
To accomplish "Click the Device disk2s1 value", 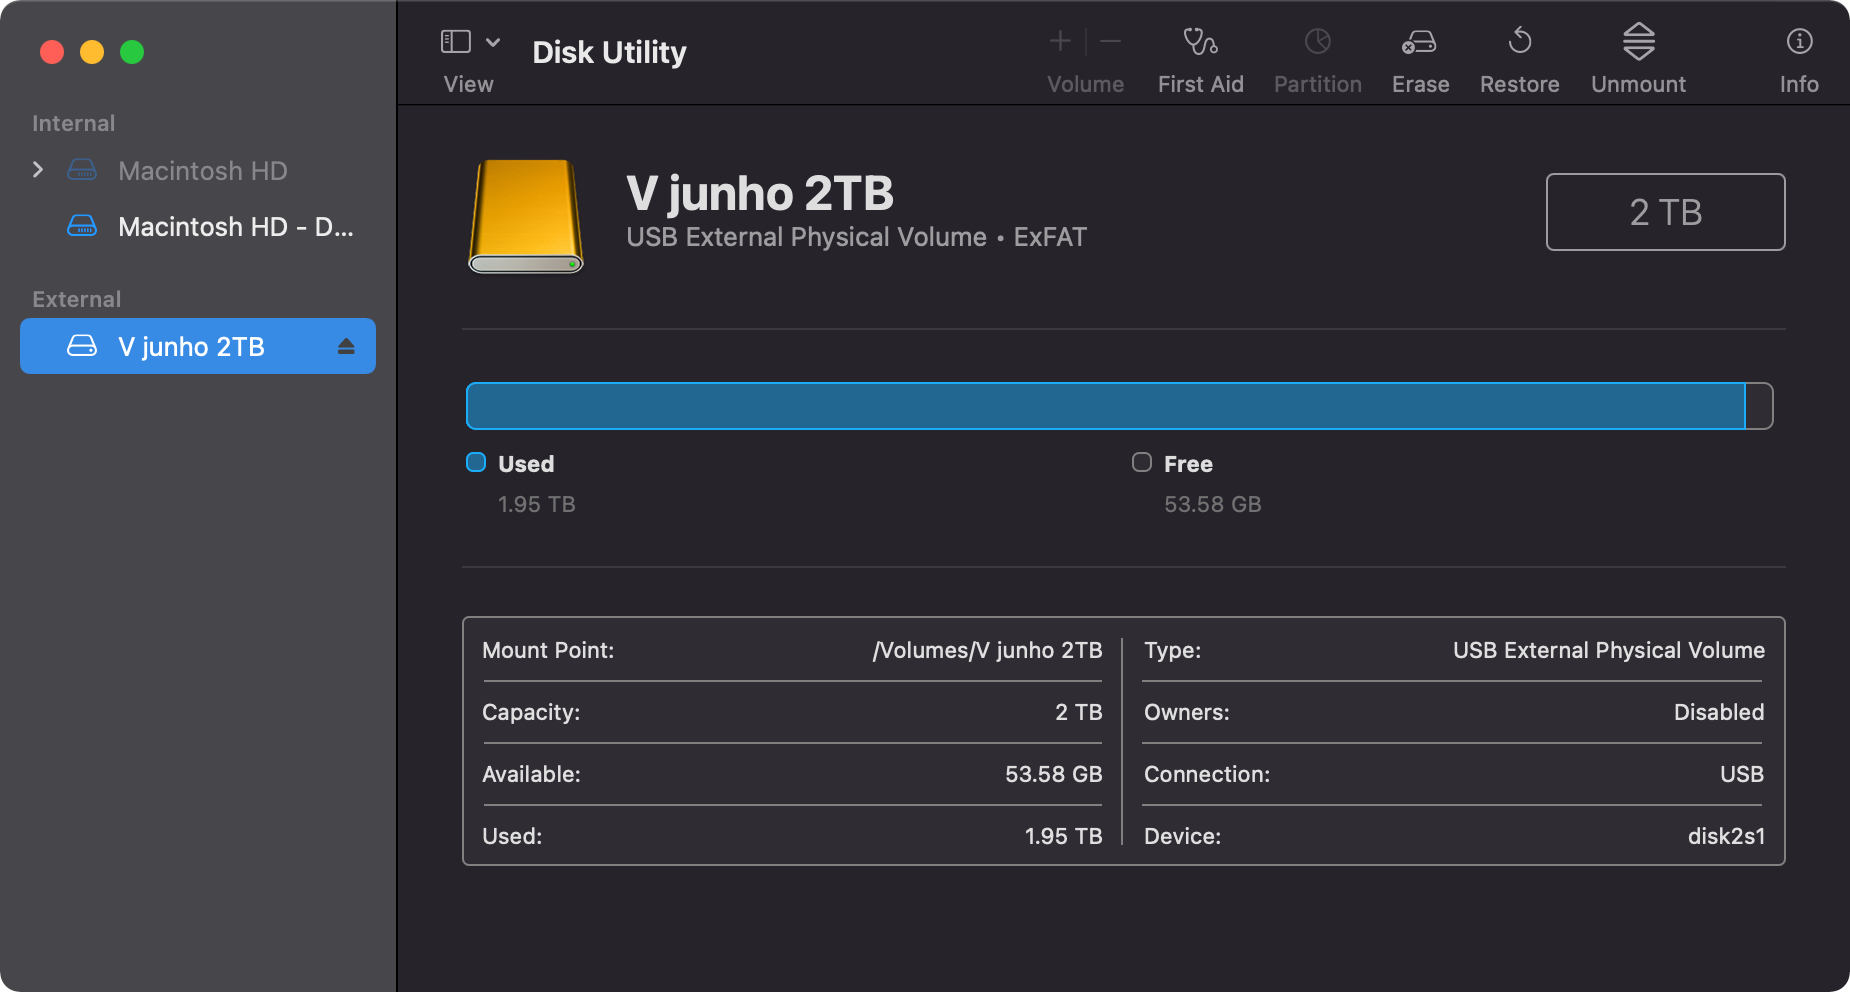I will point(1727,836).
